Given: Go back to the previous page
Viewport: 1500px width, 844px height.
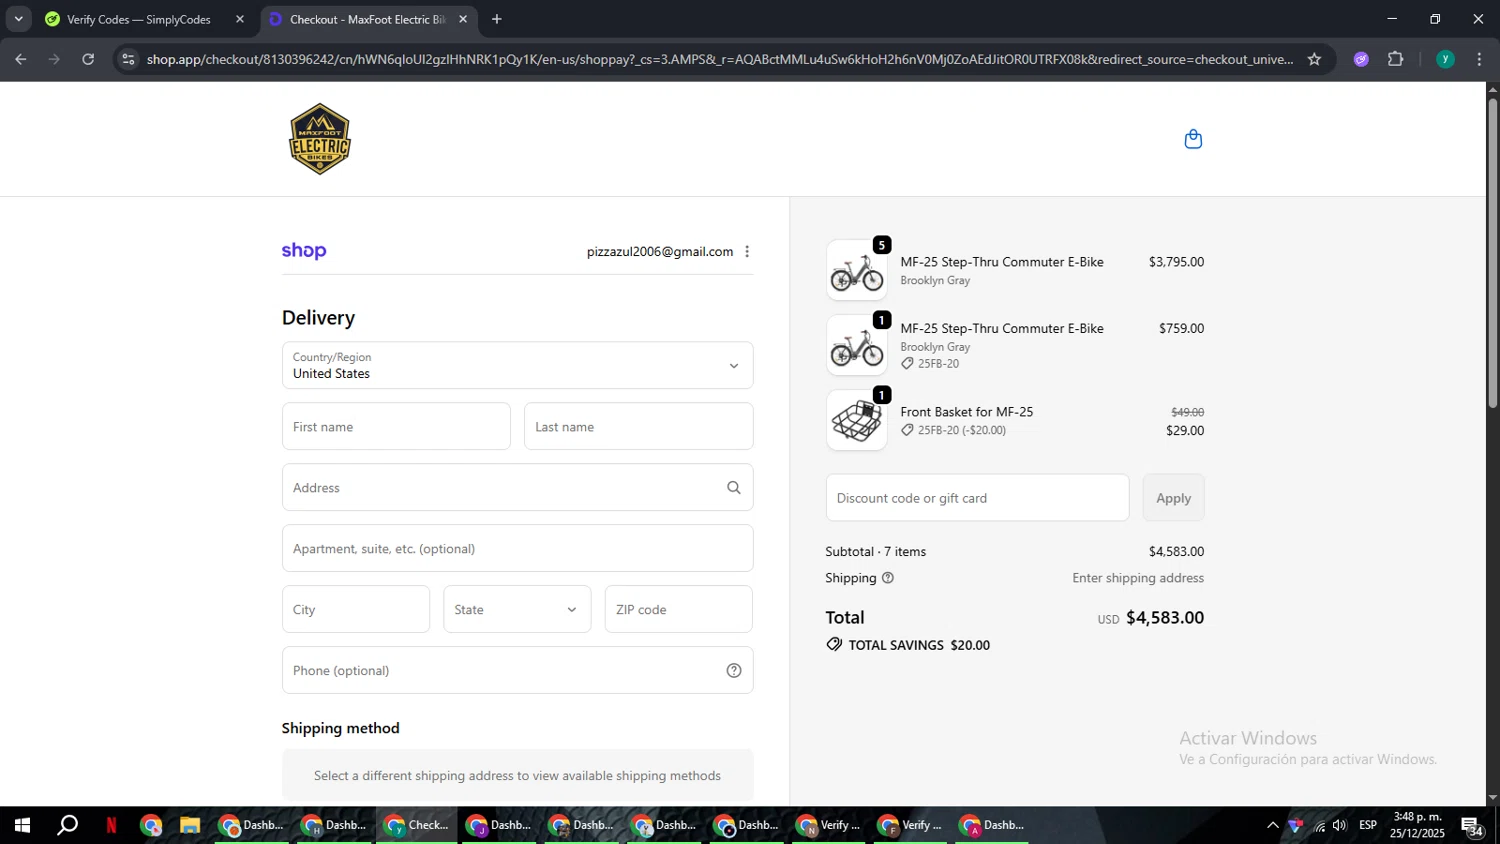Looking at the screenshot, I should [20, 59].
